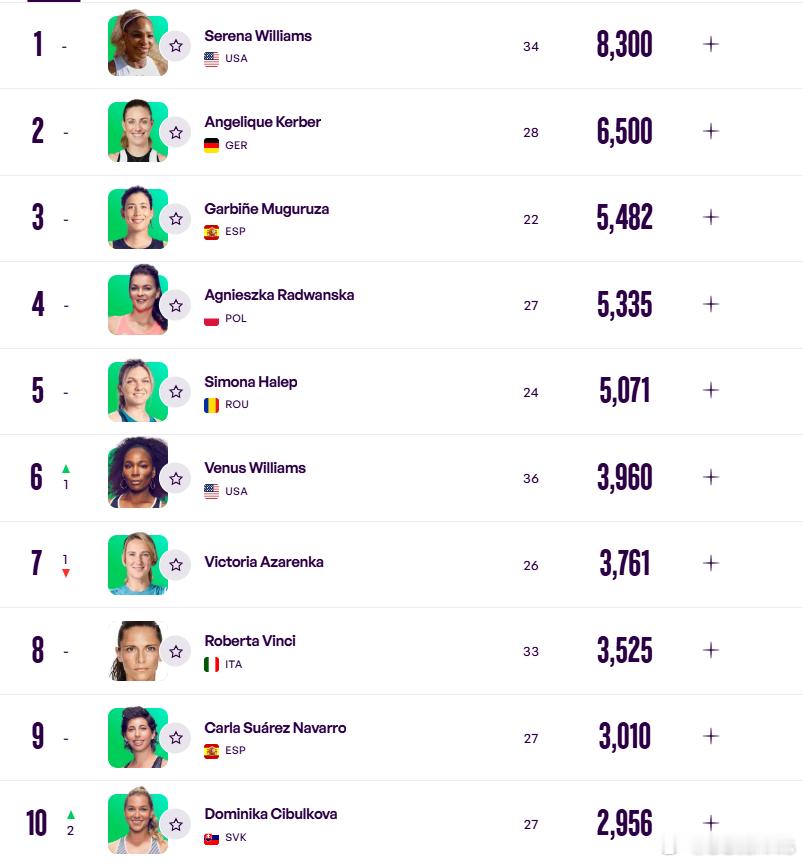Toggle the star next to Angelique Kerber
The image size is (803, 864).
tap(176, 132)
